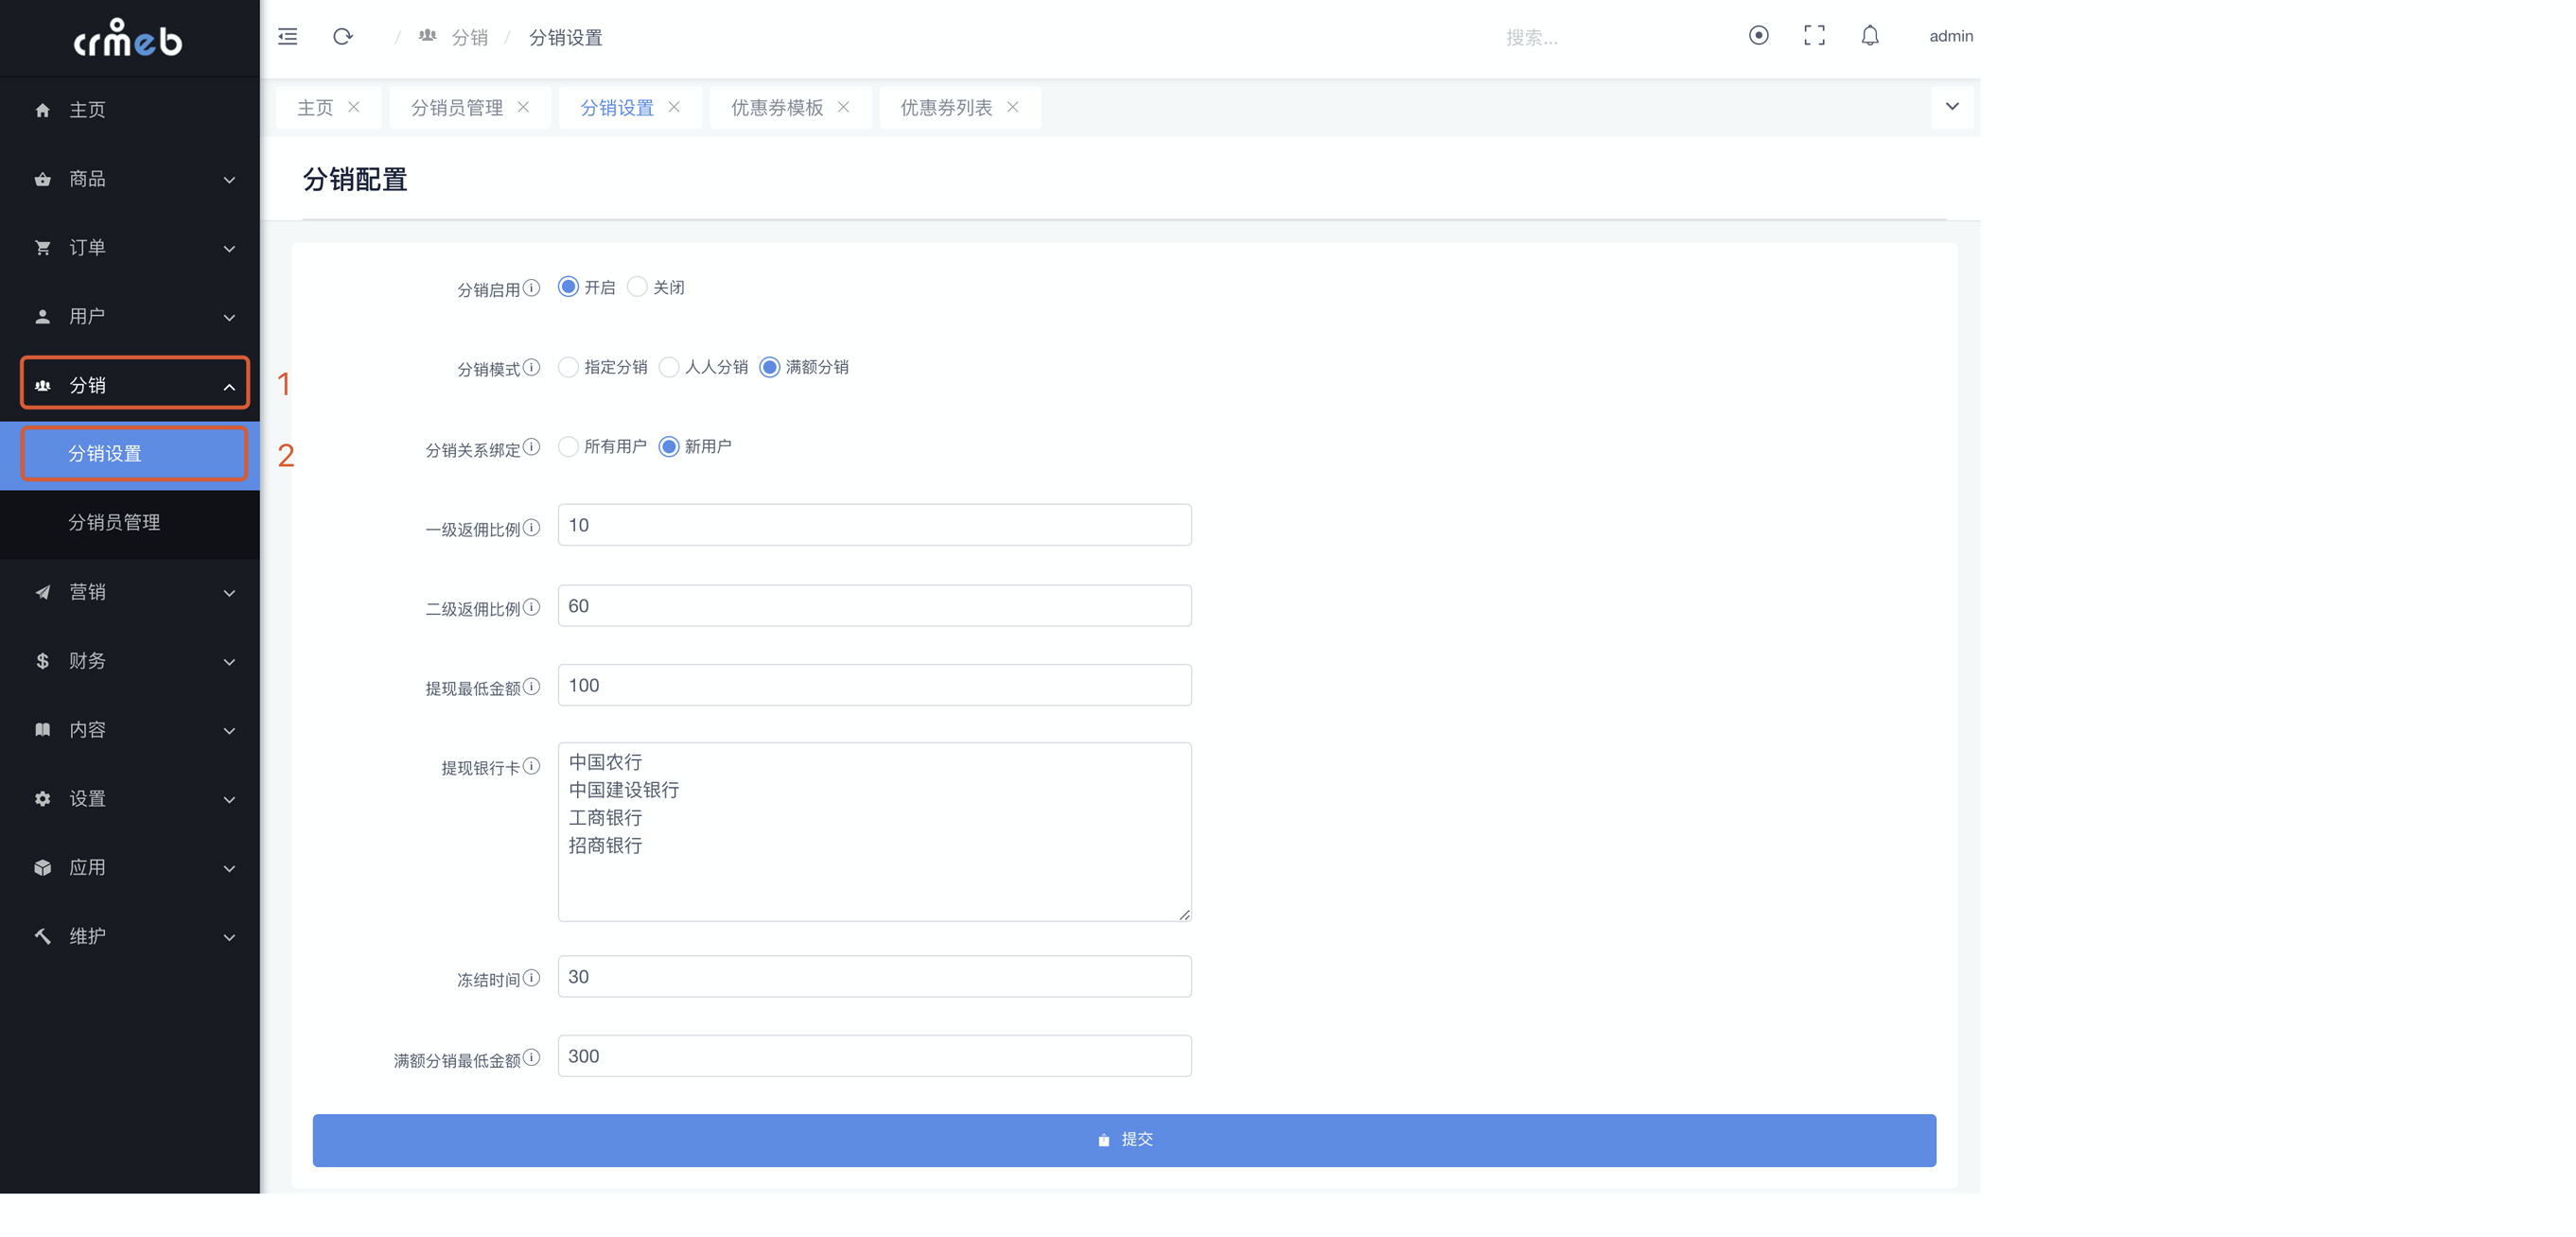Show info tooltip for 分销启用

tap(532, 288)
